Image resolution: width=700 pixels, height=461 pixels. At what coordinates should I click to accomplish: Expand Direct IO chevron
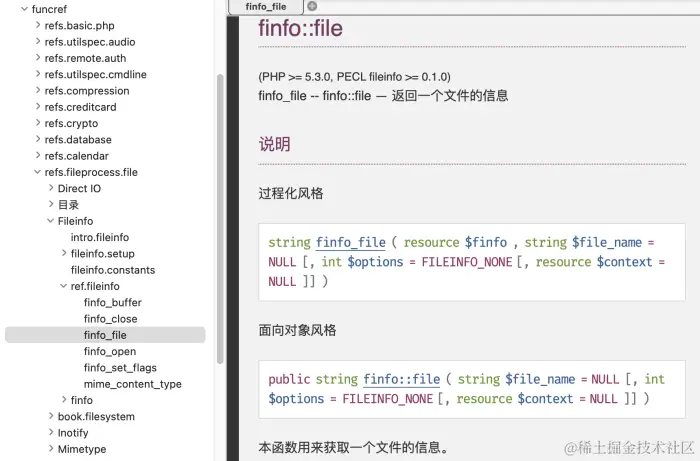pos(51,188)
